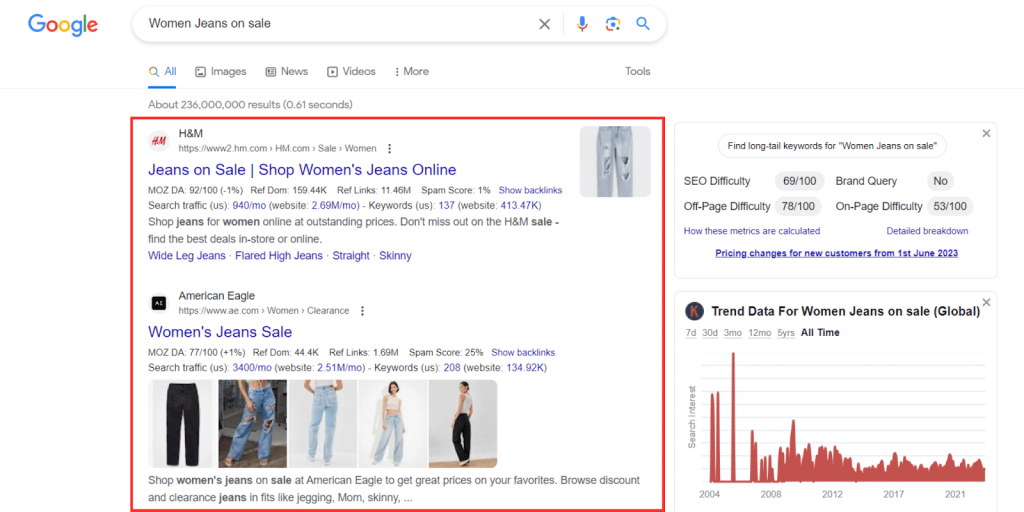Open the Detailed breakdown link
The width and height of the screenshot is (1024, 512).
927,231
